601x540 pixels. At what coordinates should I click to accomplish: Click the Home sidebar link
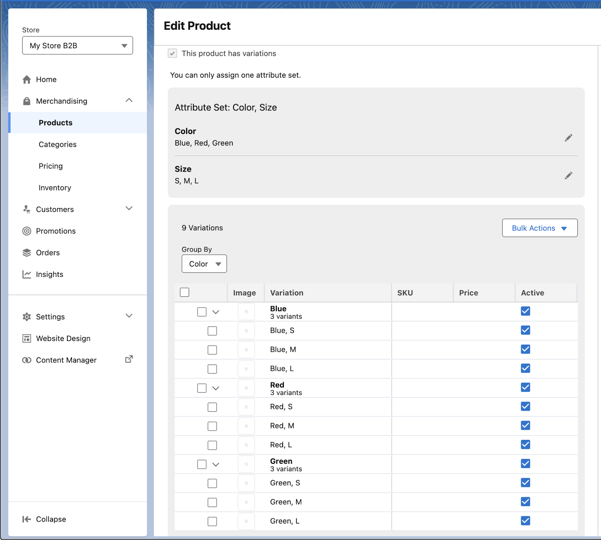coord(46,79)
